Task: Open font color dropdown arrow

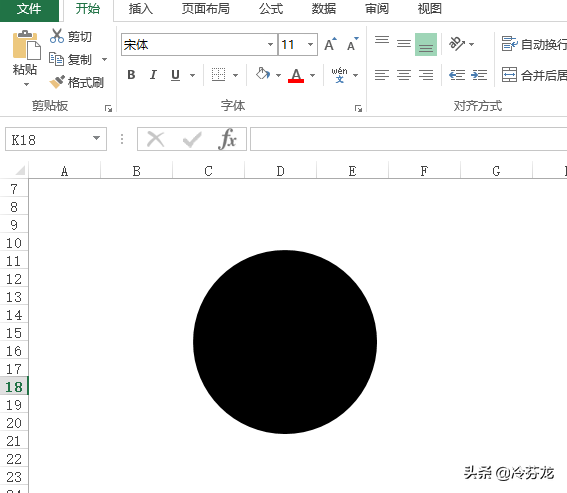Action: click(312, 75)
